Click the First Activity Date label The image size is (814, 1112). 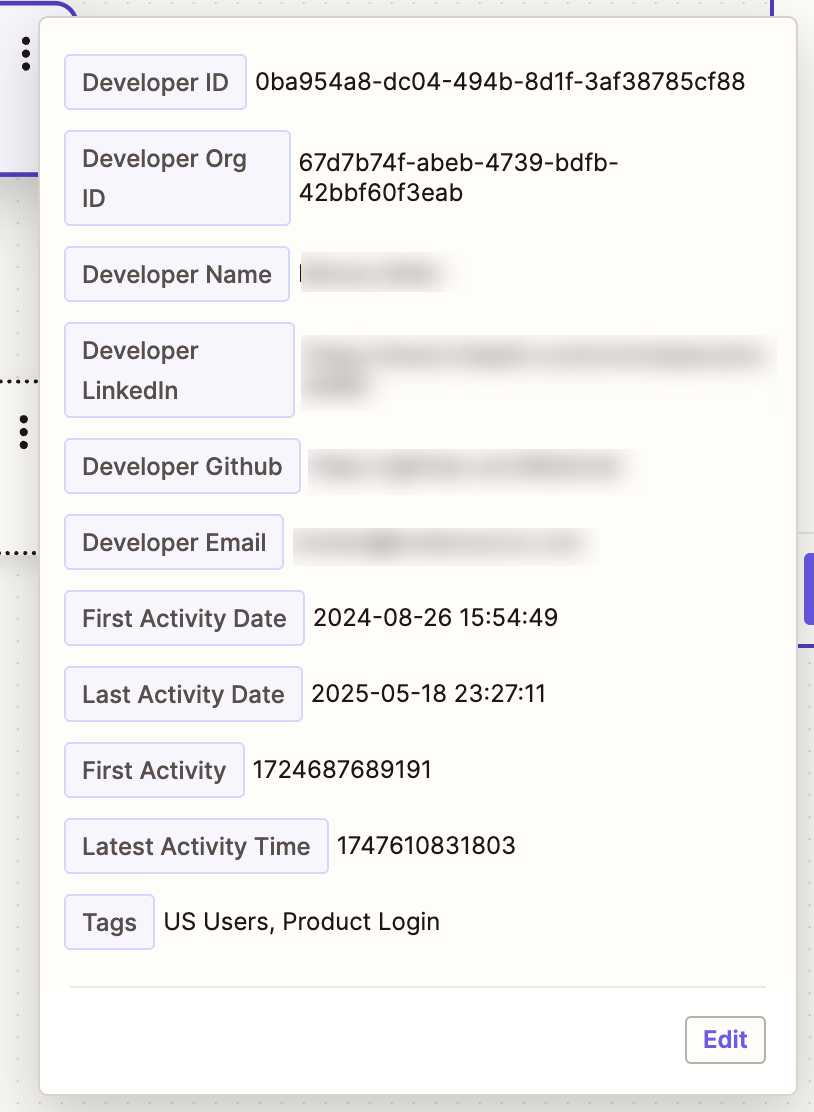tap(184, 618)
